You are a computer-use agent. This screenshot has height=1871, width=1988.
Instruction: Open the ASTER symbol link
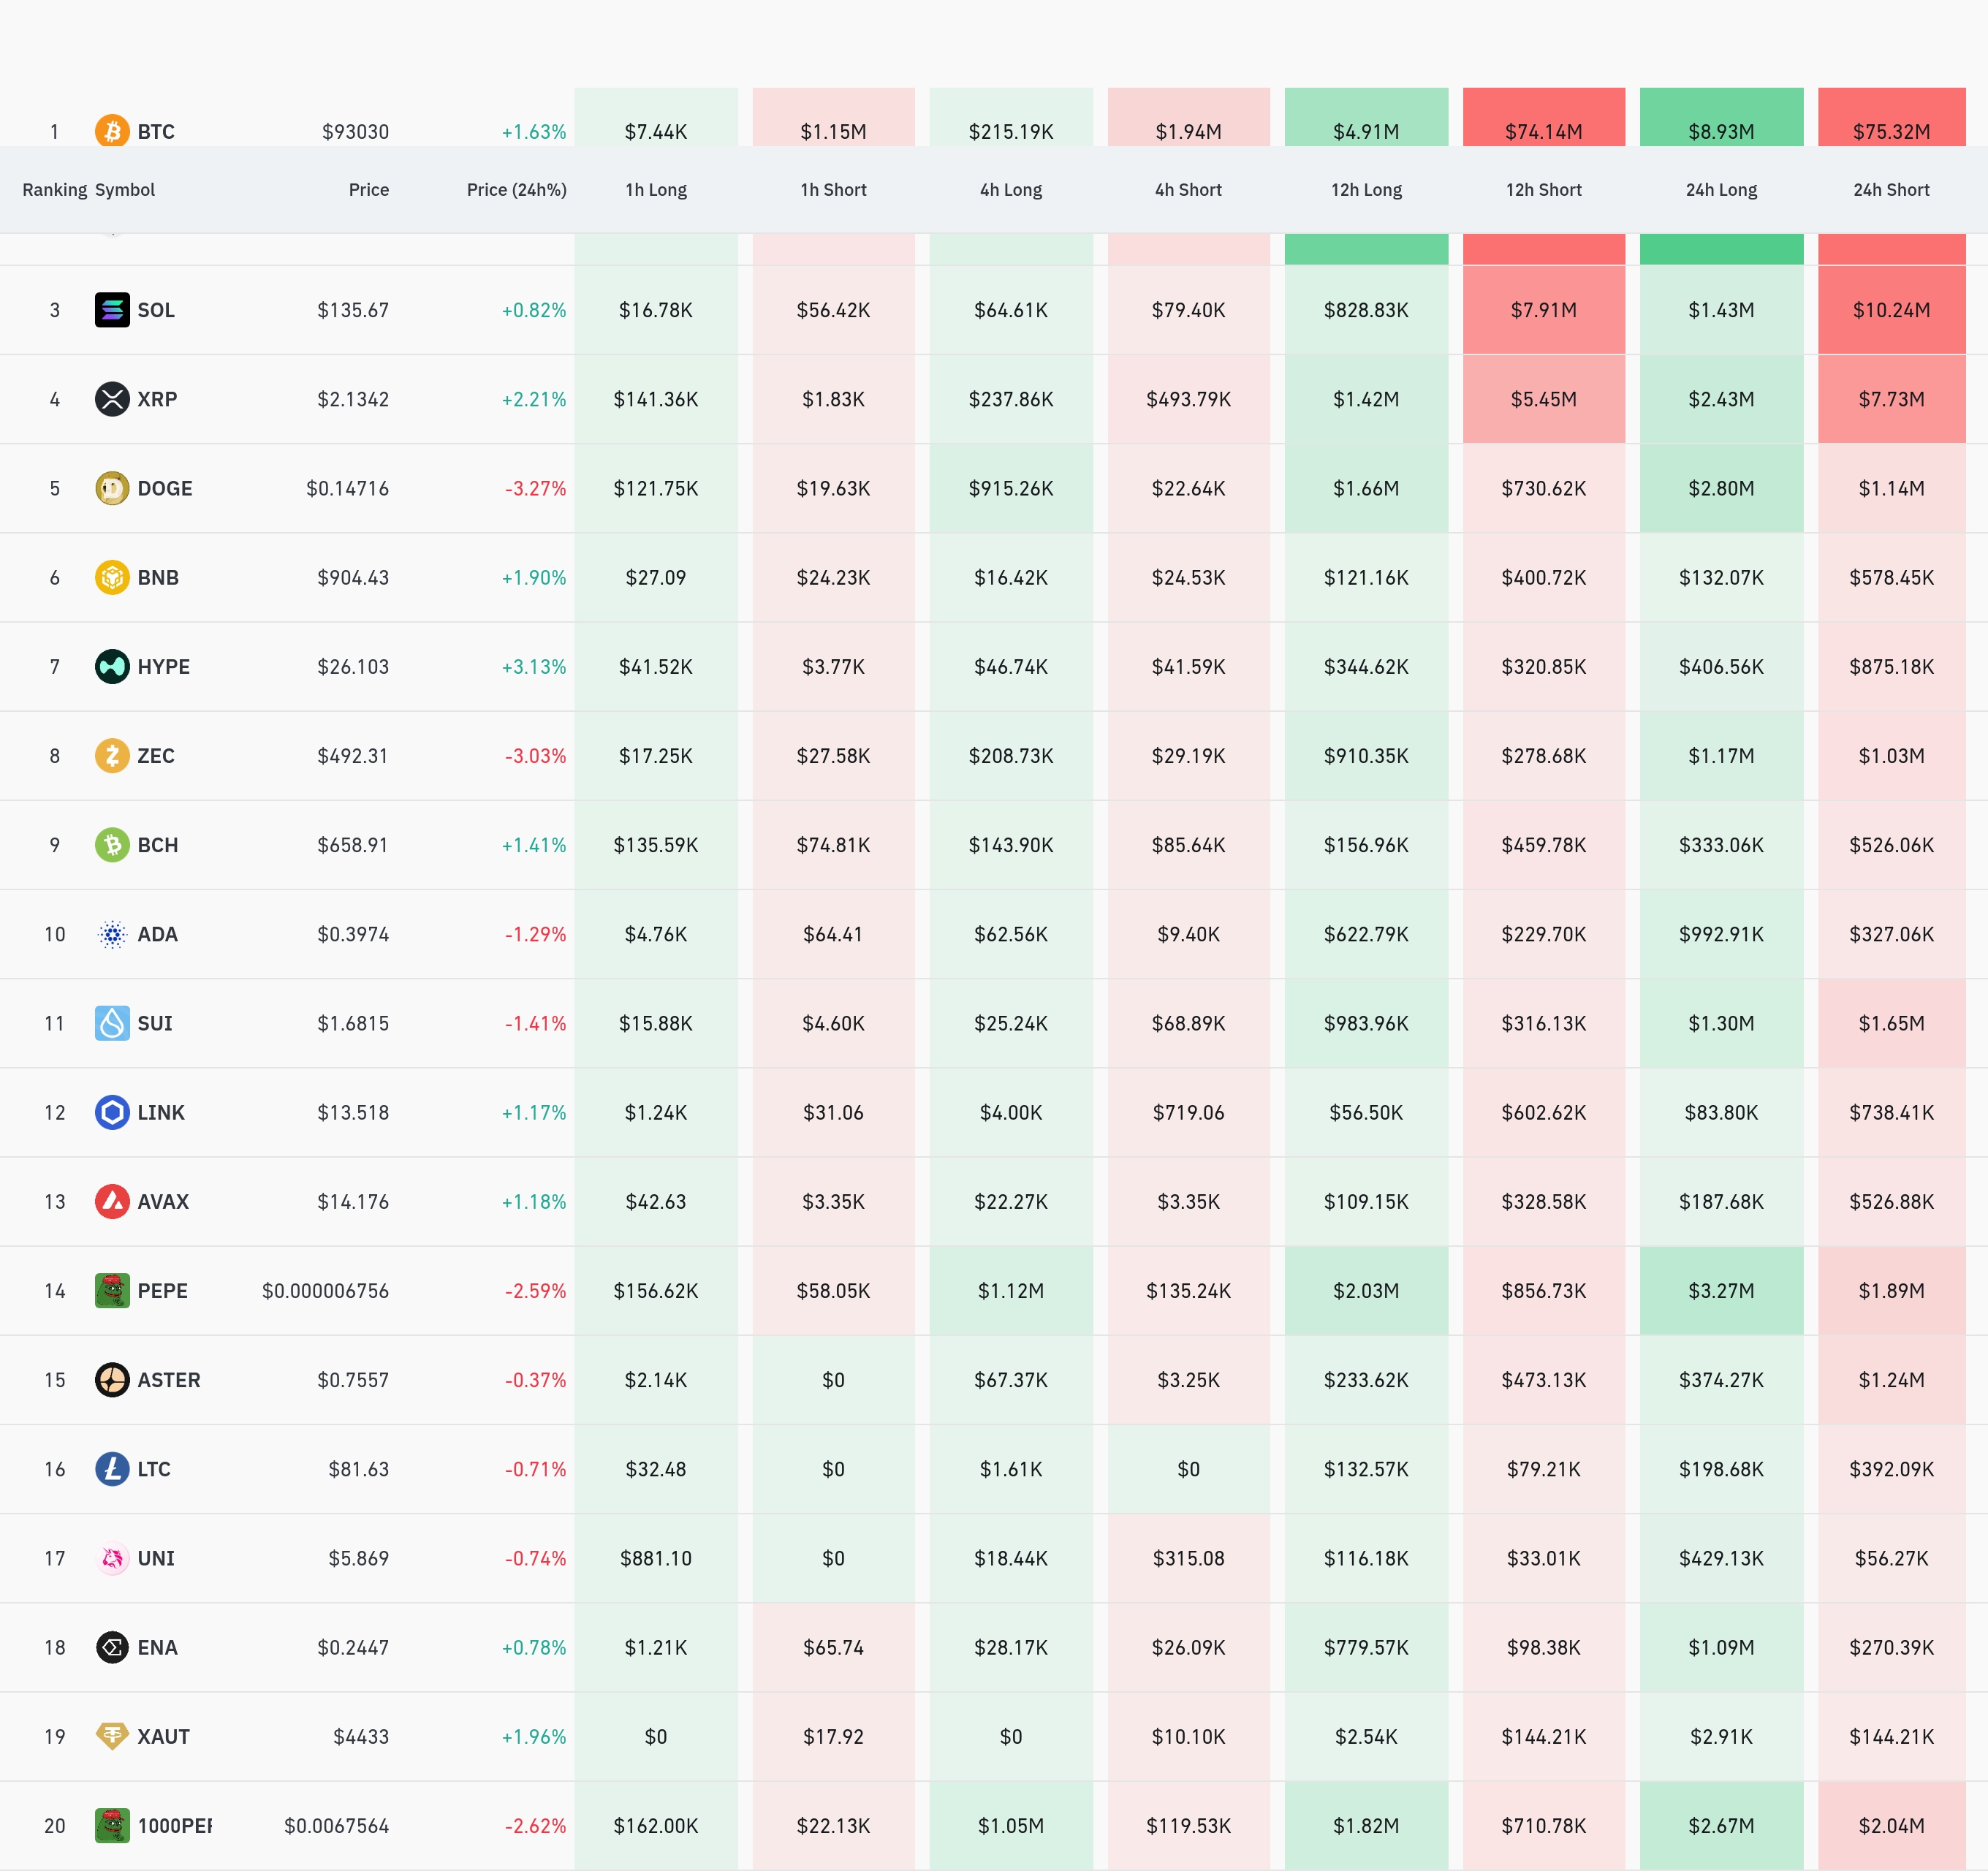pos(169,1380)
